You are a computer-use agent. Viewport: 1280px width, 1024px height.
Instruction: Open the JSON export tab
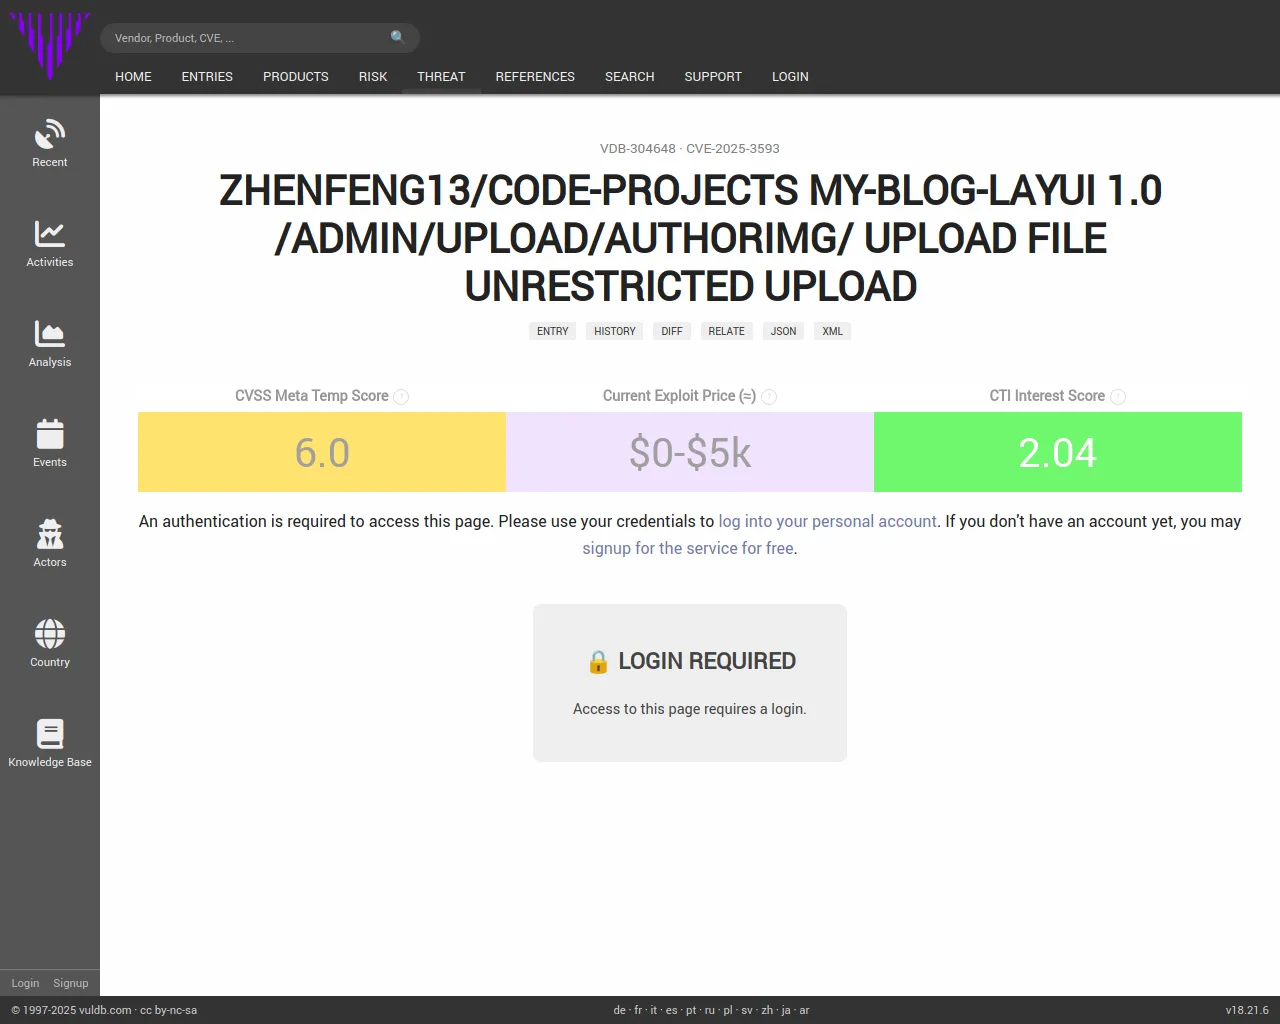click(x=783, y=331)
